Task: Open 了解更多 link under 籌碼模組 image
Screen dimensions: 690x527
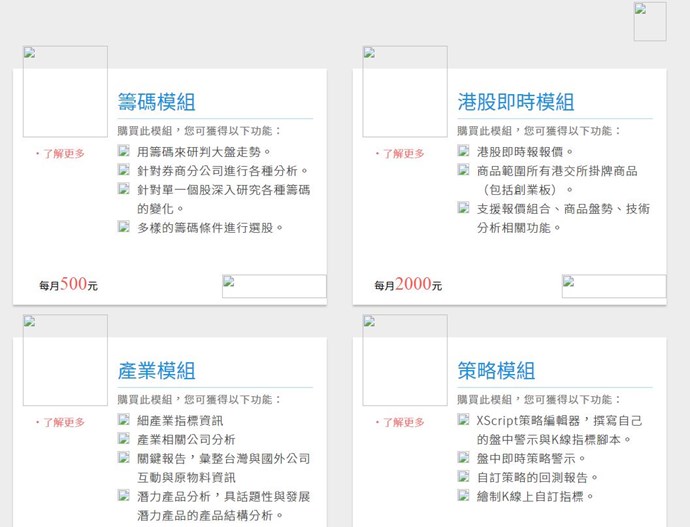Action: pyautogui.click(x=64, y=154)
